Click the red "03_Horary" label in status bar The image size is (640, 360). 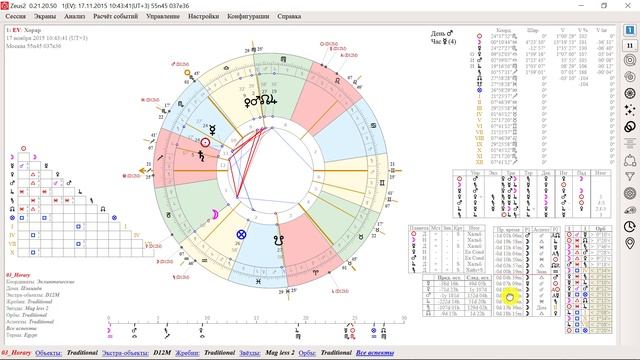(16, 353)
